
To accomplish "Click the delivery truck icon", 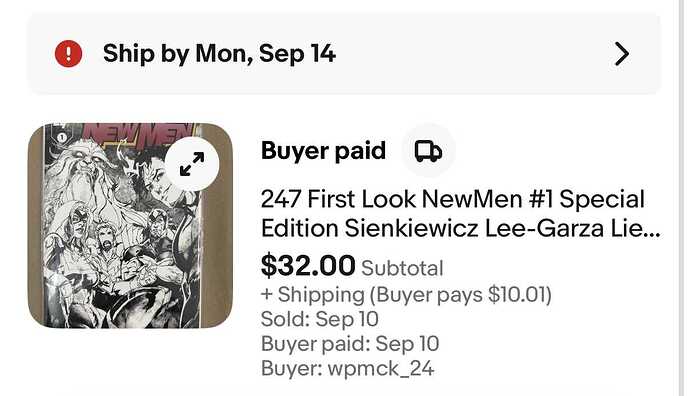I will click(428, 151).
